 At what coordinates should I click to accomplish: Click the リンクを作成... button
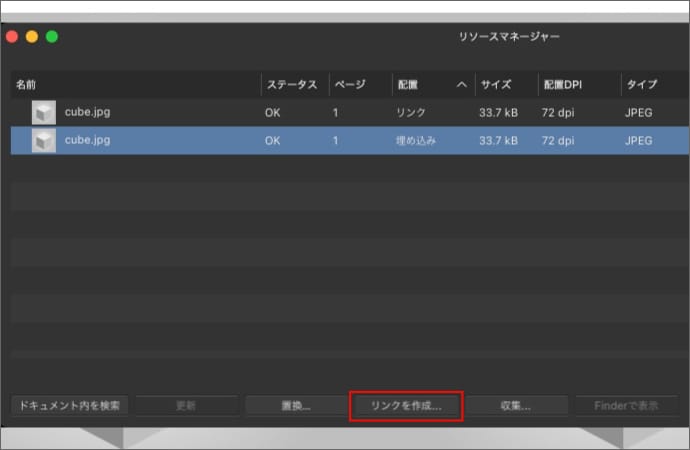[406, 406]
